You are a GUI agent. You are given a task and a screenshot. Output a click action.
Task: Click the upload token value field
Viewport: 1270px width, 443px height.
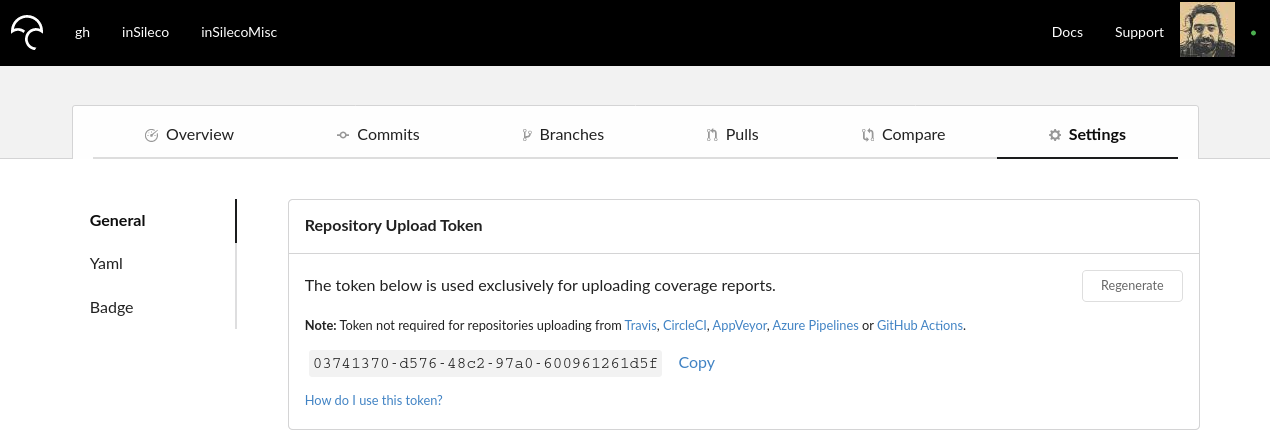[485, 363]
